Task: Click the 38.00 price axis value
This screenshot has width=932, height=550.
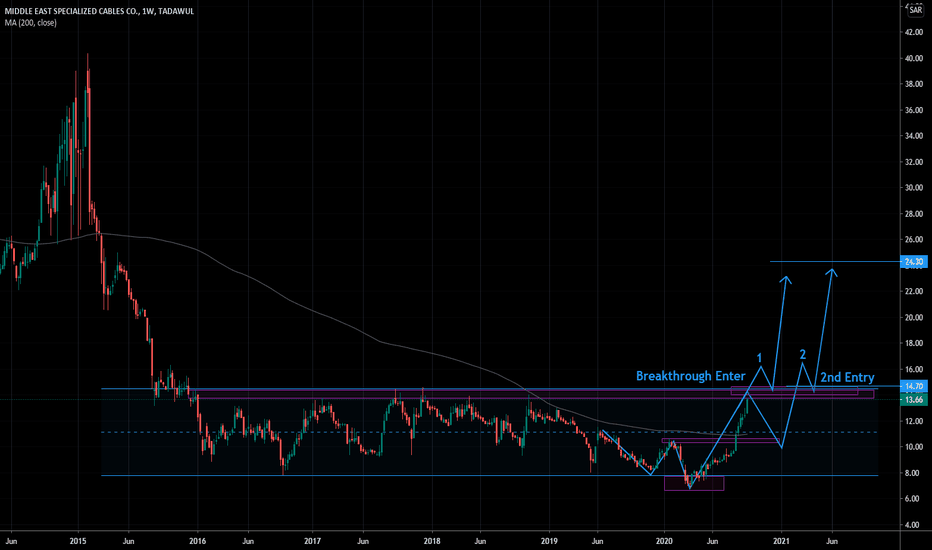Action: coord(914,84)
